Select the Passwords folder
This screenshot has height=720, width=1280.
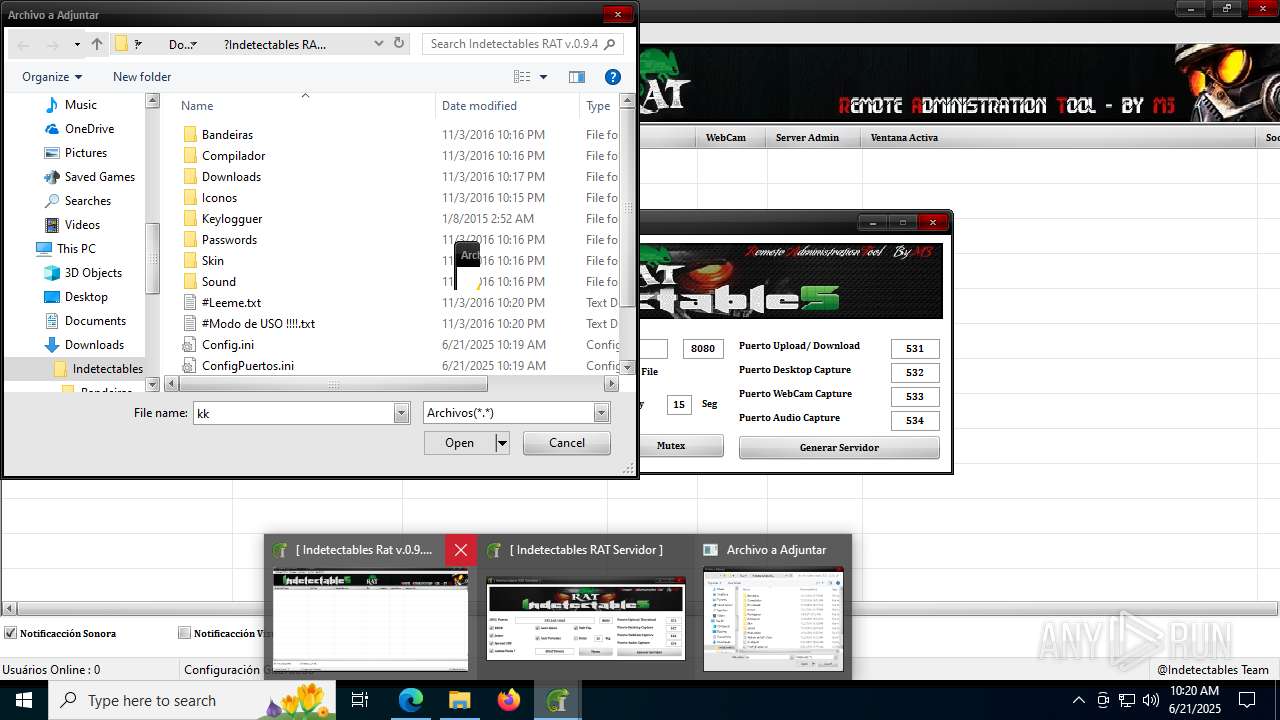[x=229, y=239]
